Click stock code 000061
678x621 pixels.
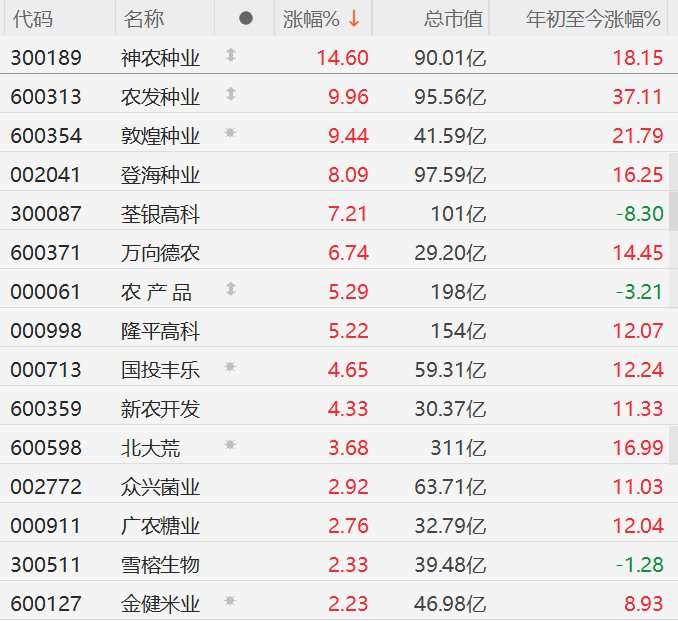pos(46,292)
